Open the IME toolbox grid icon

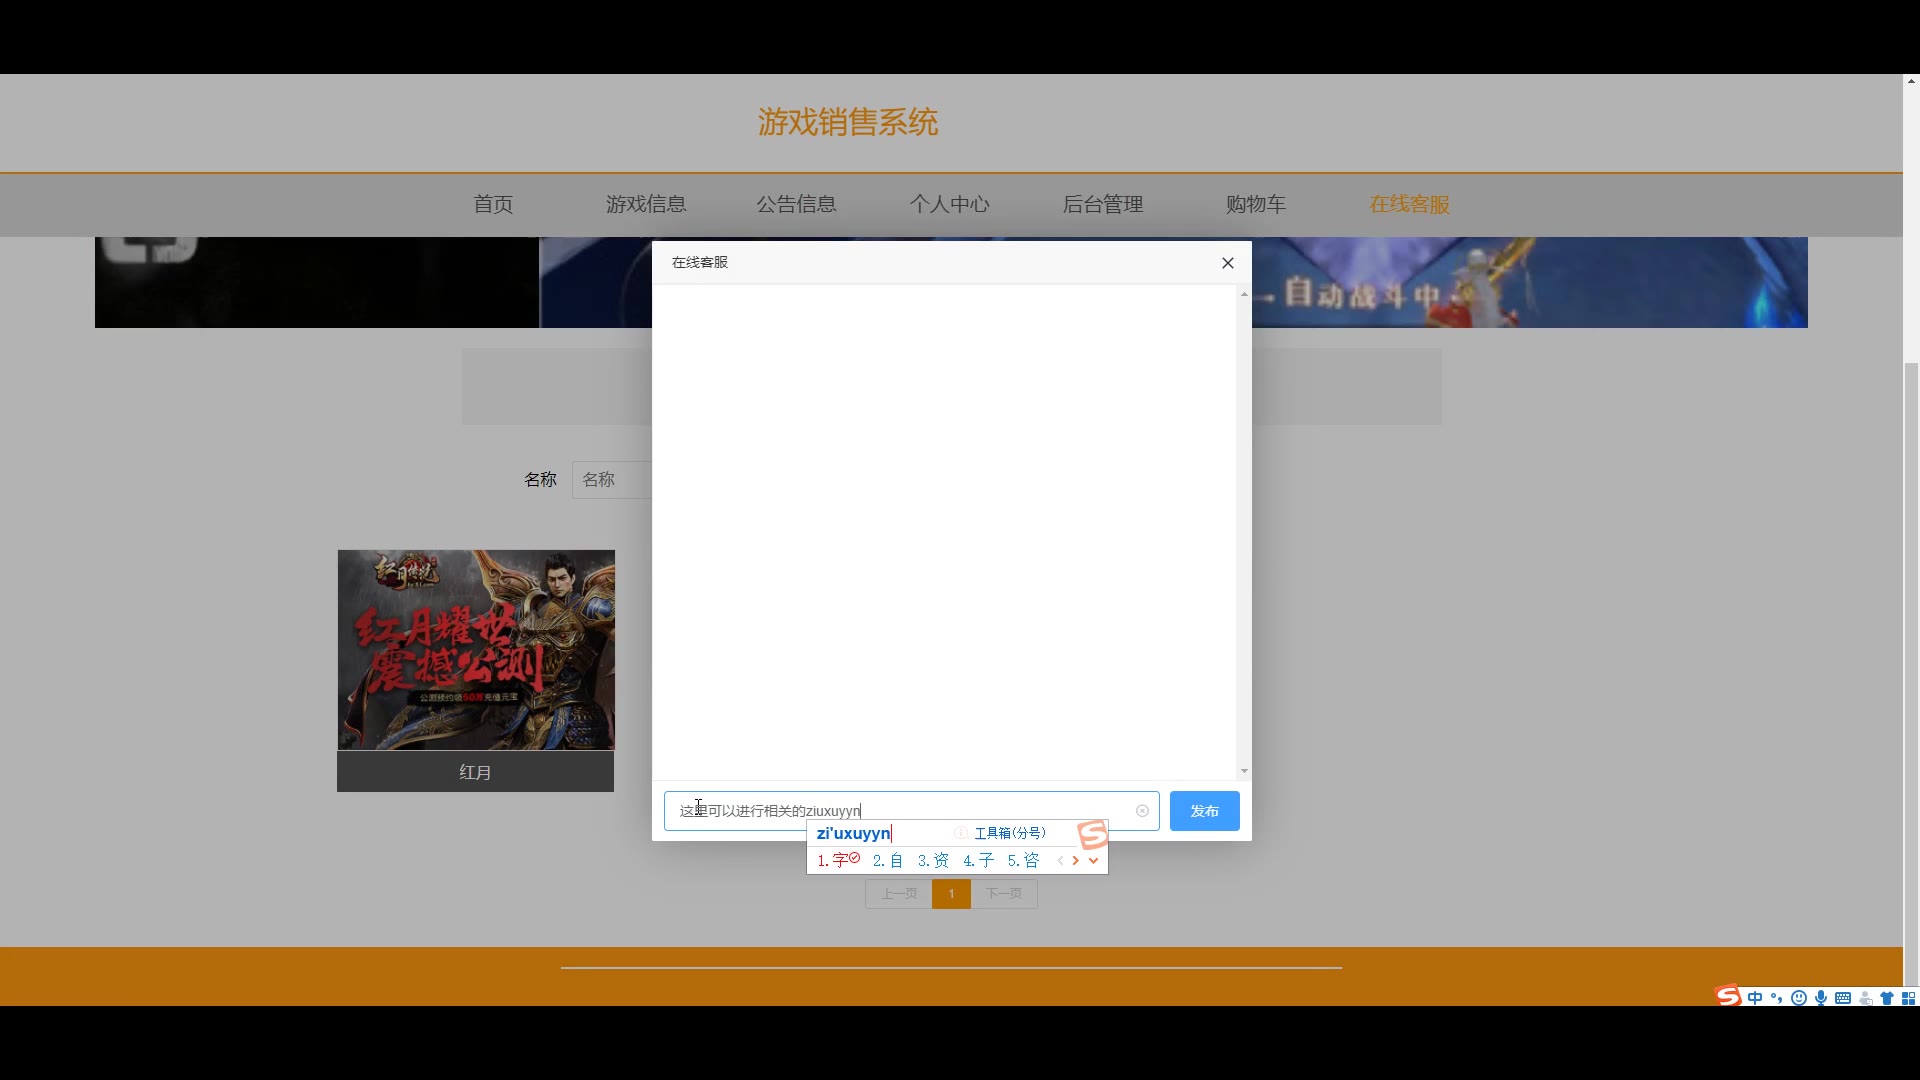coord(1908,998)
